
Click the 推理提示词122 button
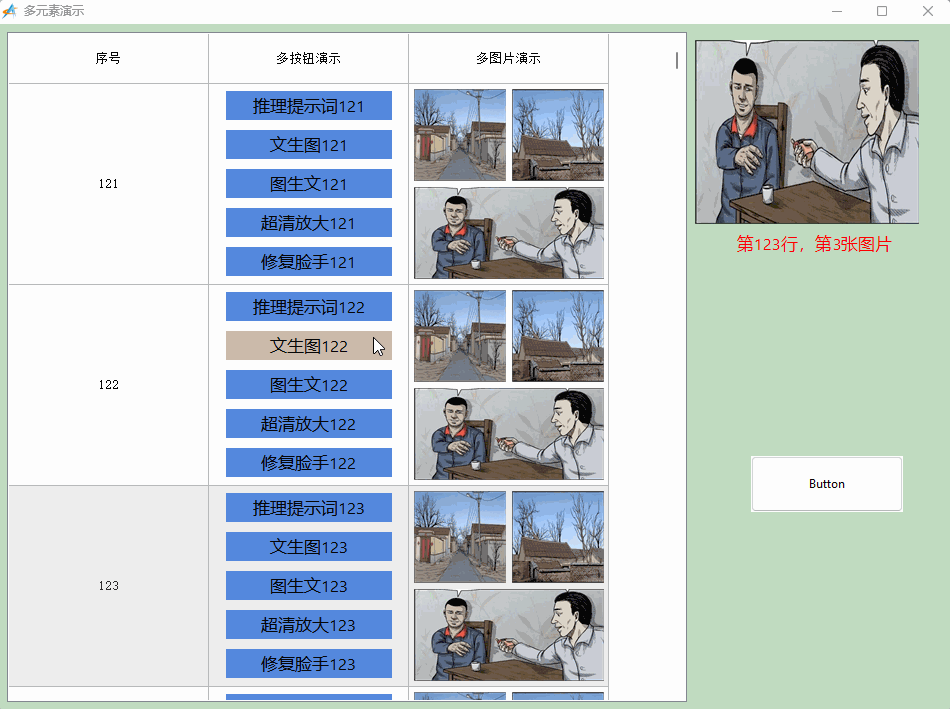pos(309,307)
